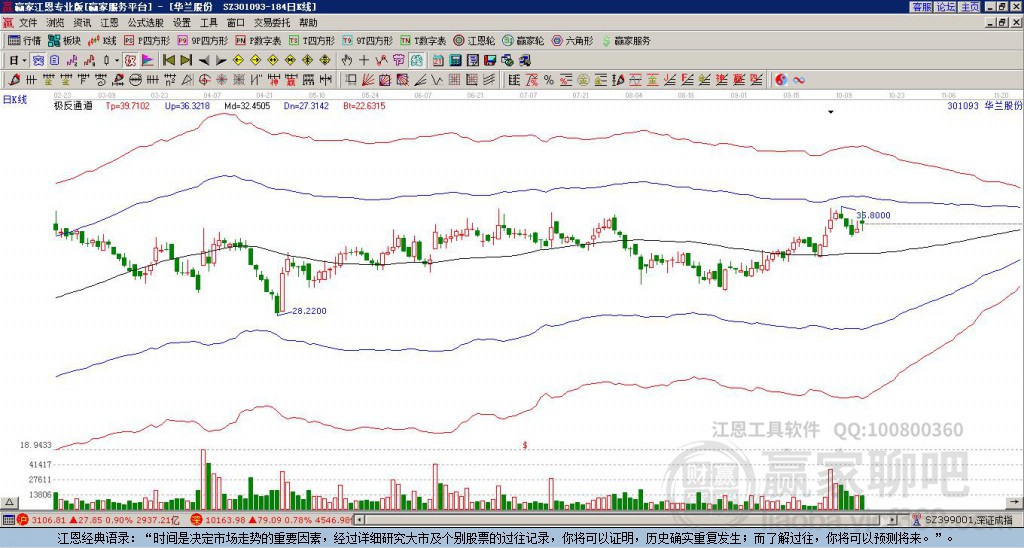
Task: Open the 公式选股 menu
Action: click(x=145, y=23)
